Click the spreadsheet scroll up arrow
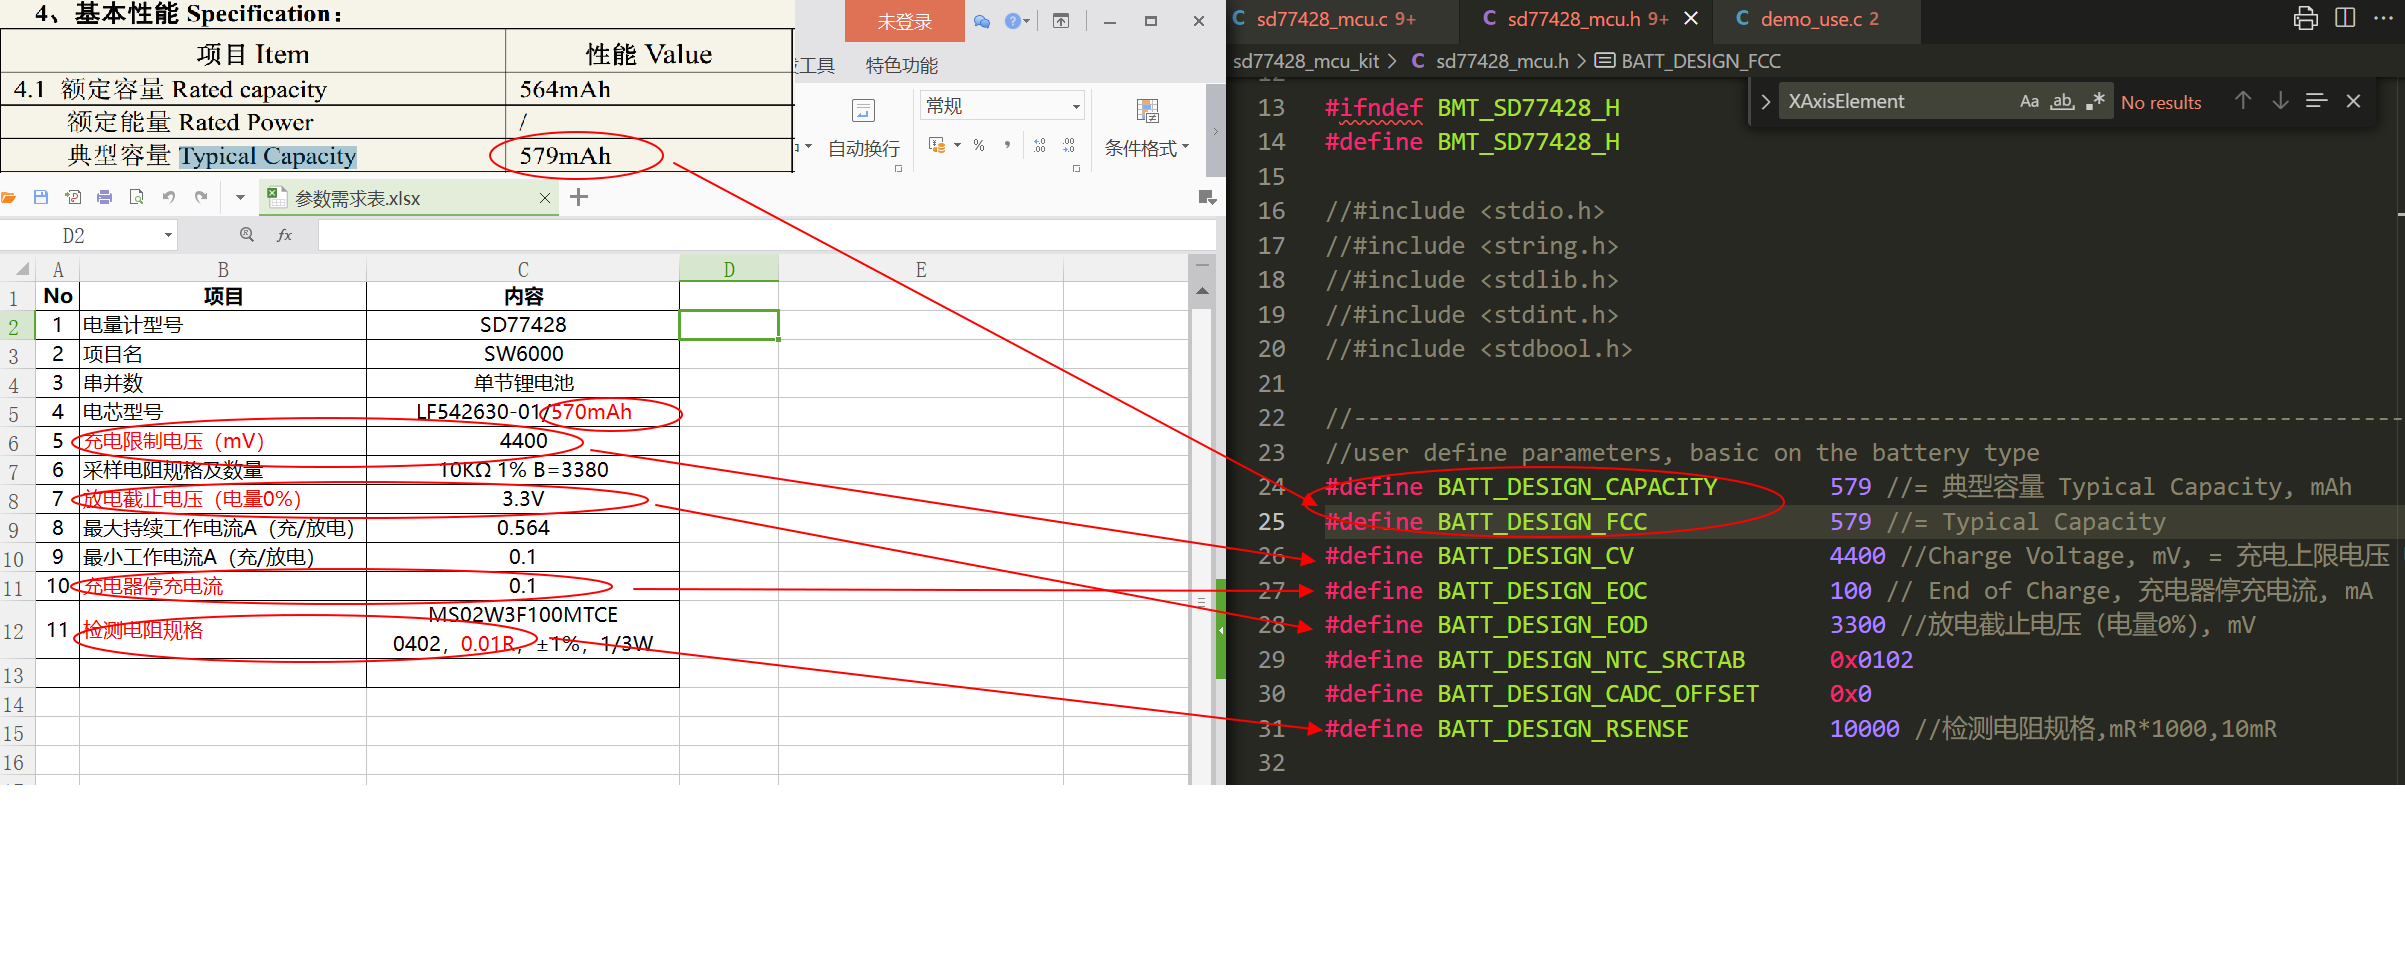 click(1203, 291)
